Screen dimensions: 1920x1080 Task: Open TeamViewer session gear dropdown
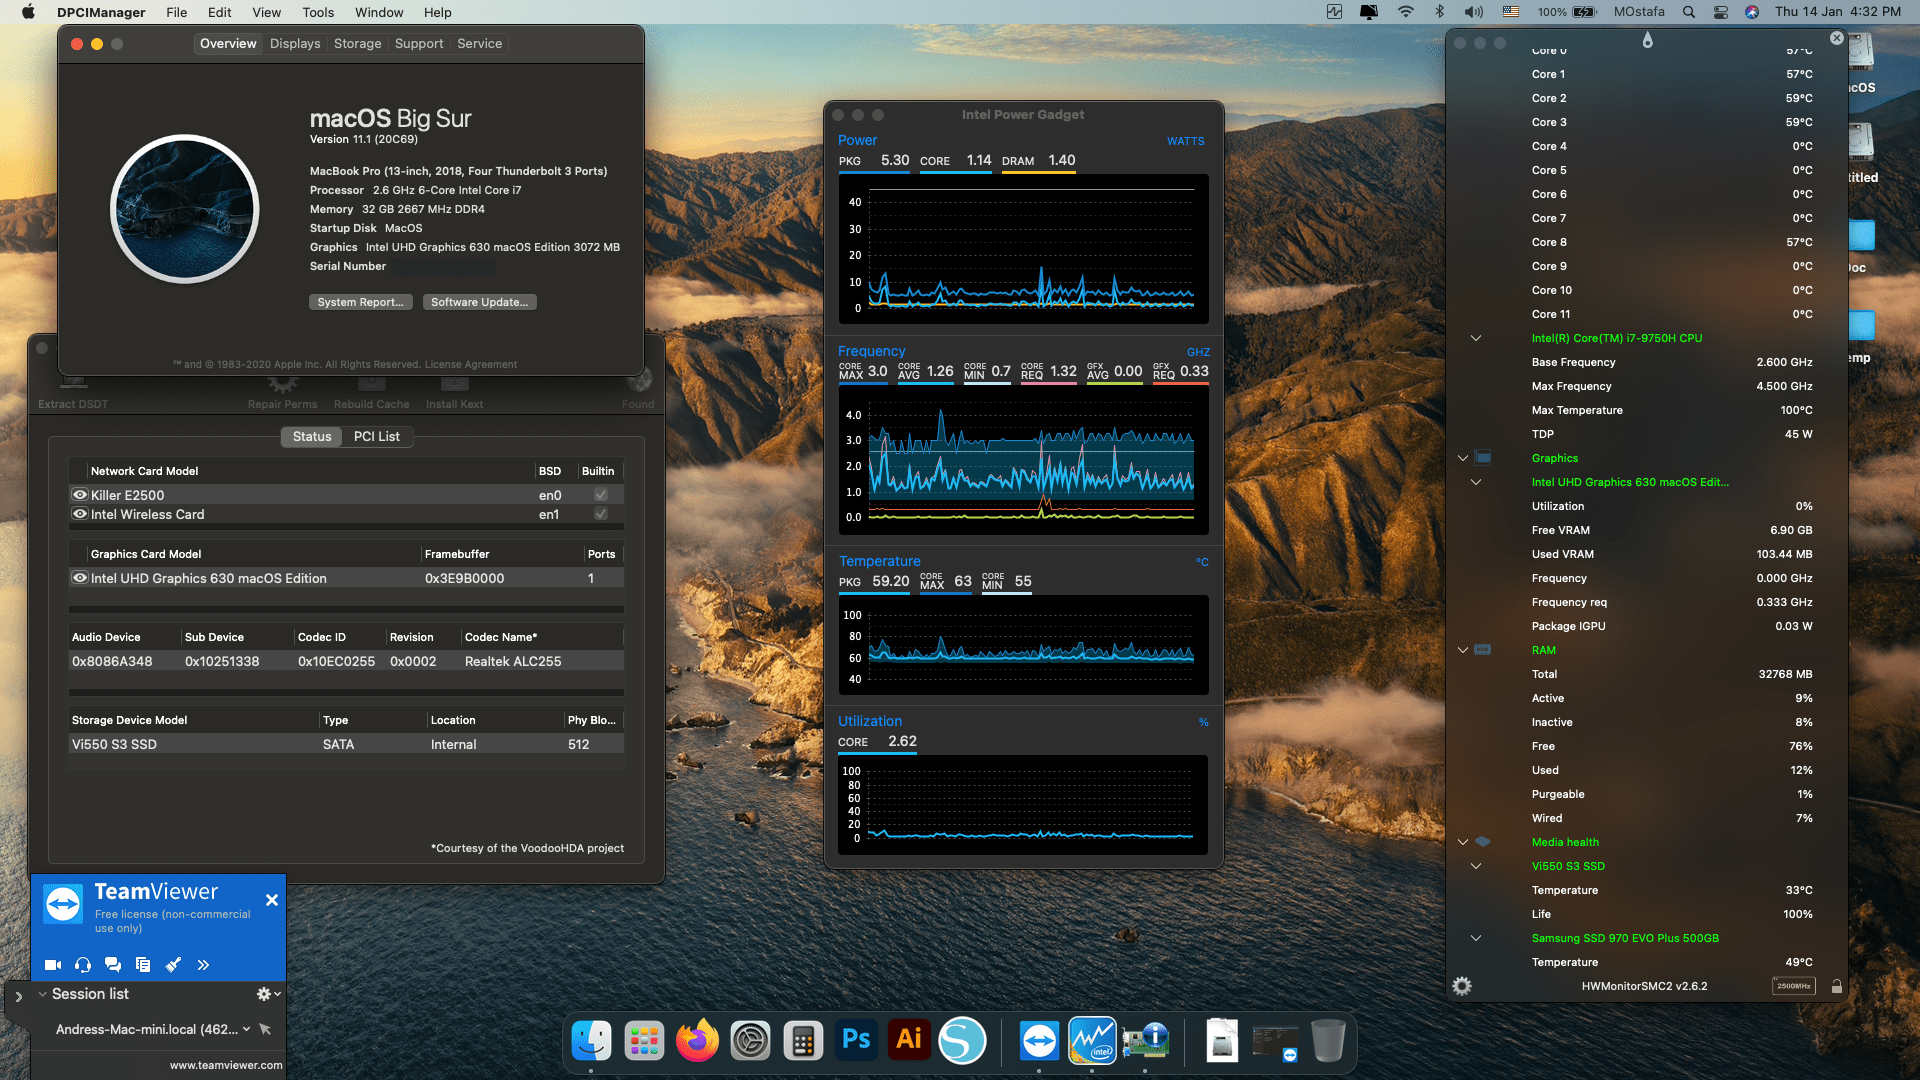[268, 994]
